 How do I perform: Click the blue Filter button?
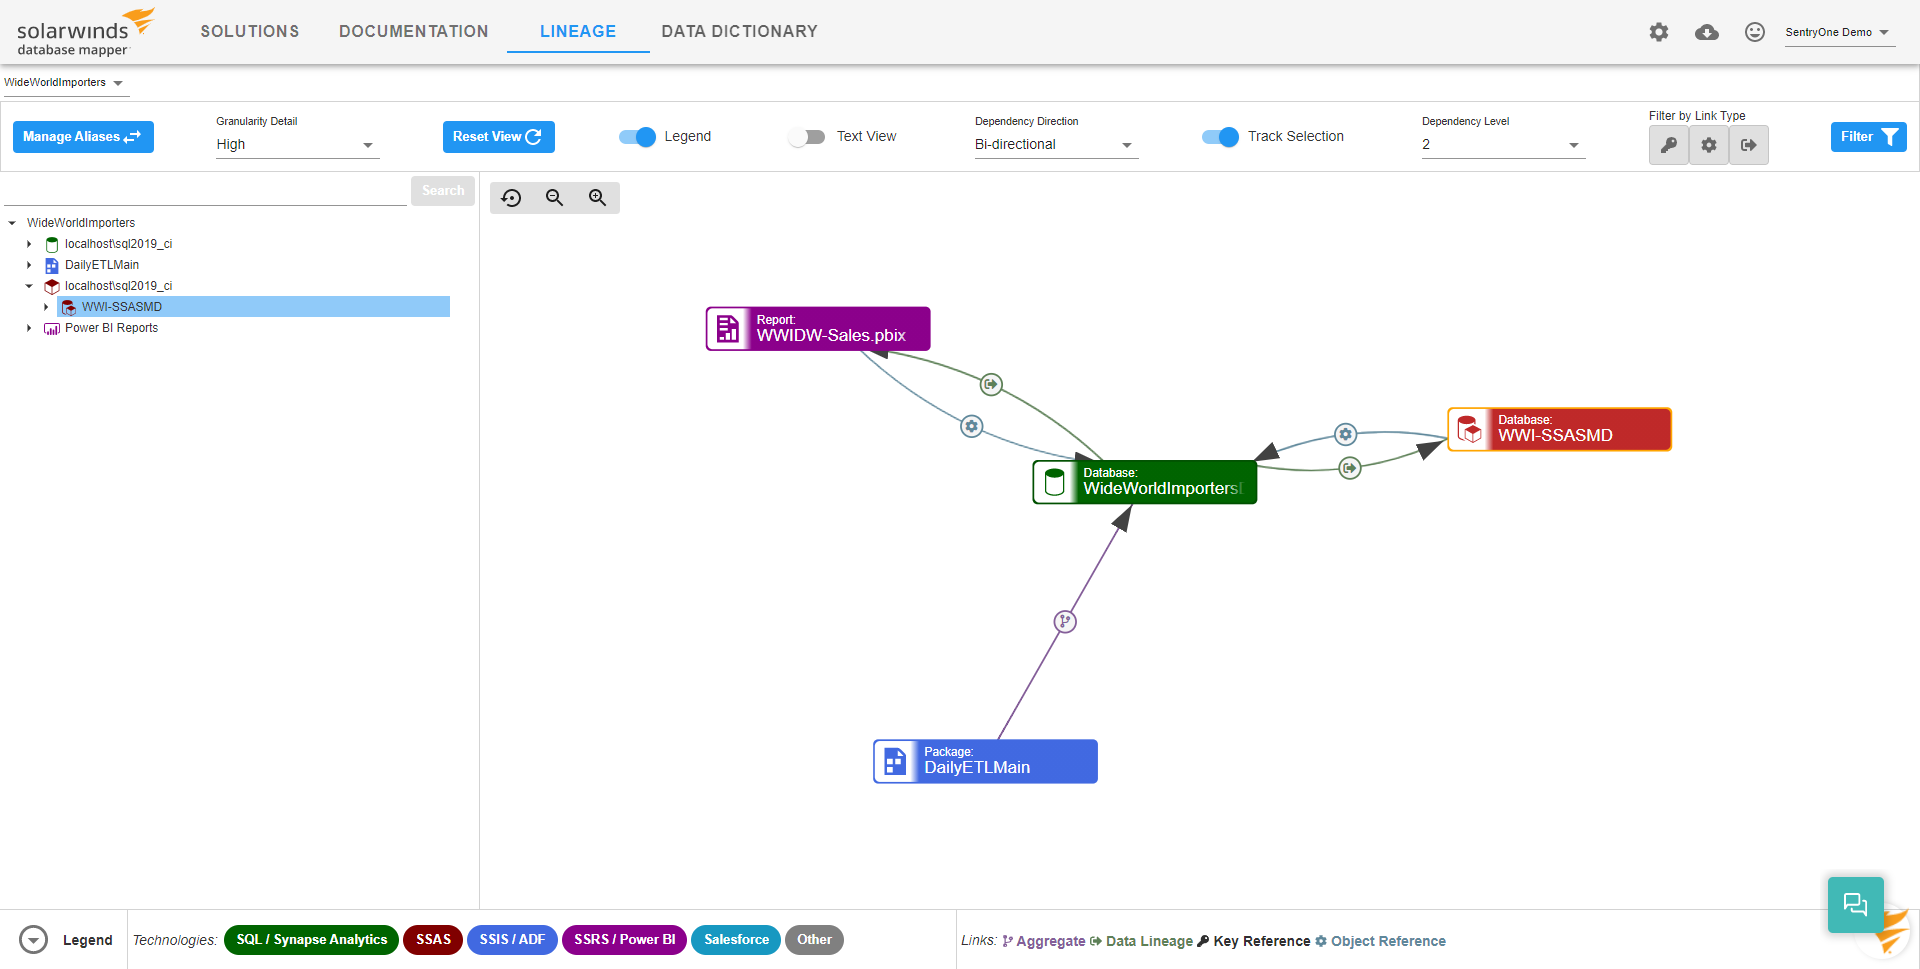coord(1868,137)
